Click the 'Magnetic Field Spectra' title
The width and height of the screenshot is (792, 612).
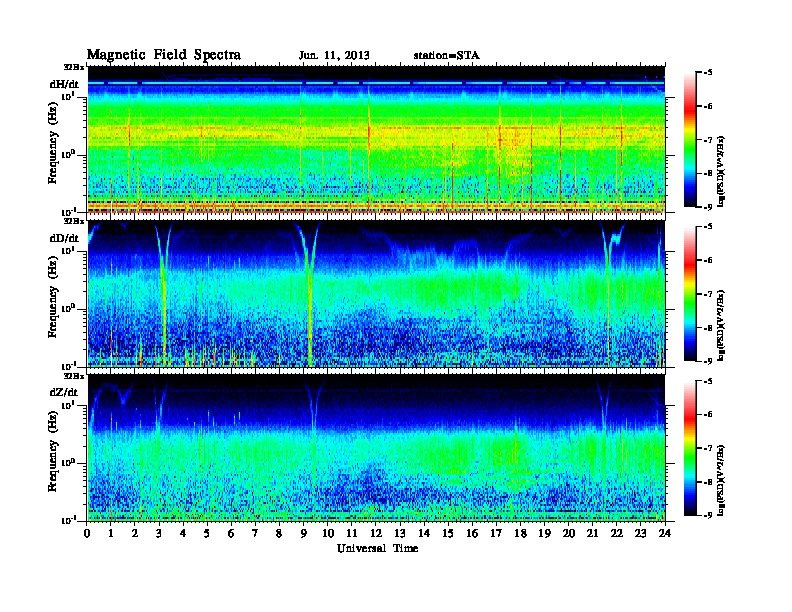click(164, 55)
